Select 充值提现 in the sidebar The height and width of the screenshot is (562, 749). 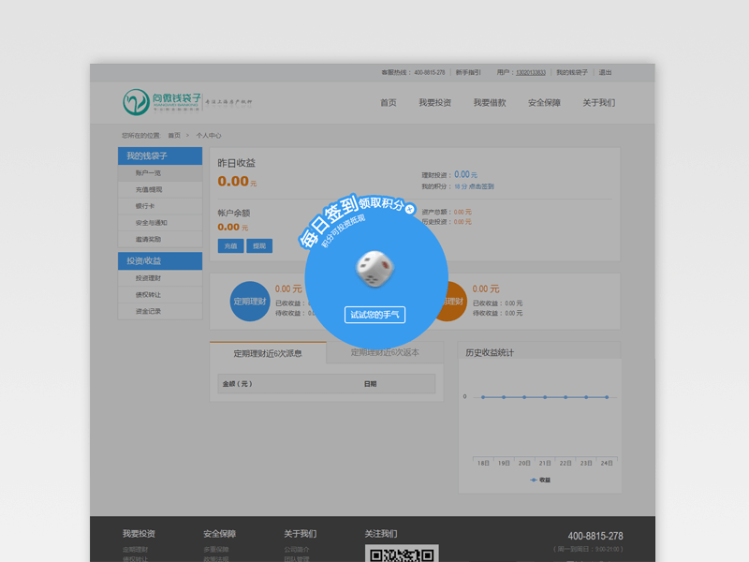tap(160, 190)
